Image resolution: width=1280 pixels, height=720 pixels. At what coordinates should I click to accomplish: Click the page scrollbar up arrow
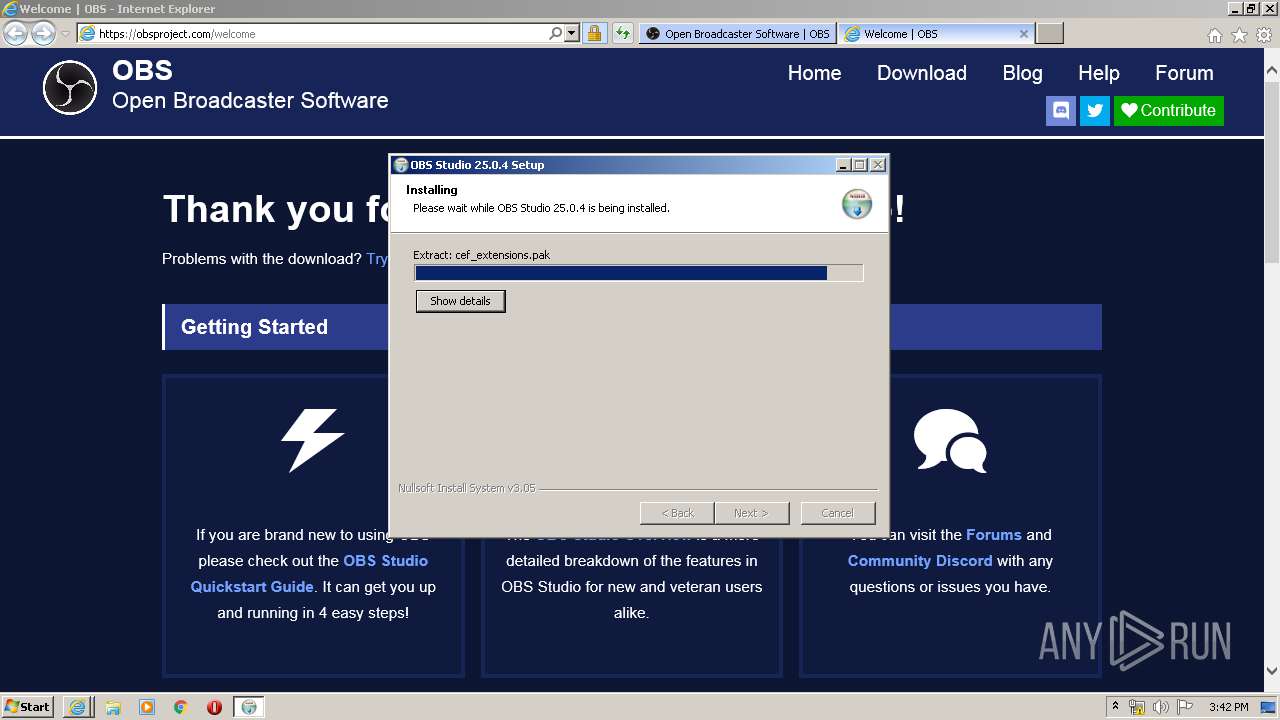pyautogui.click(x=1272, y=71)
